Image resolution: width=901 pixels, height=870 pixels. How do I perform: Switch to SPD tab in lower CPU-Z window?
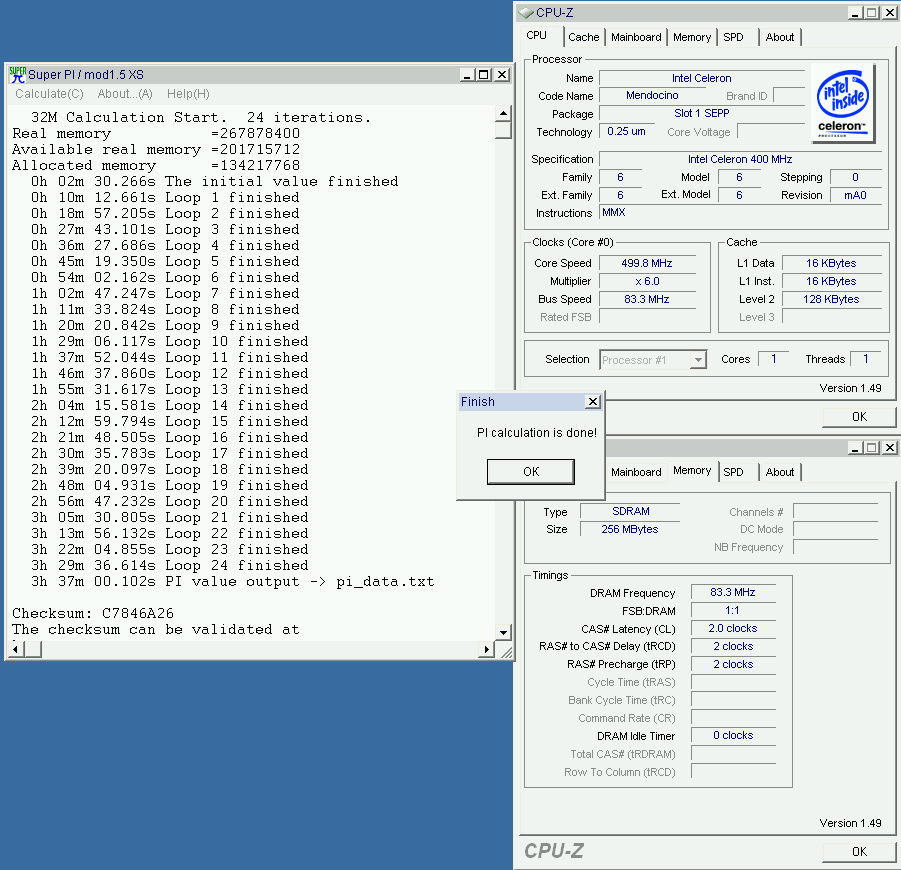click(x=733, y=472)
